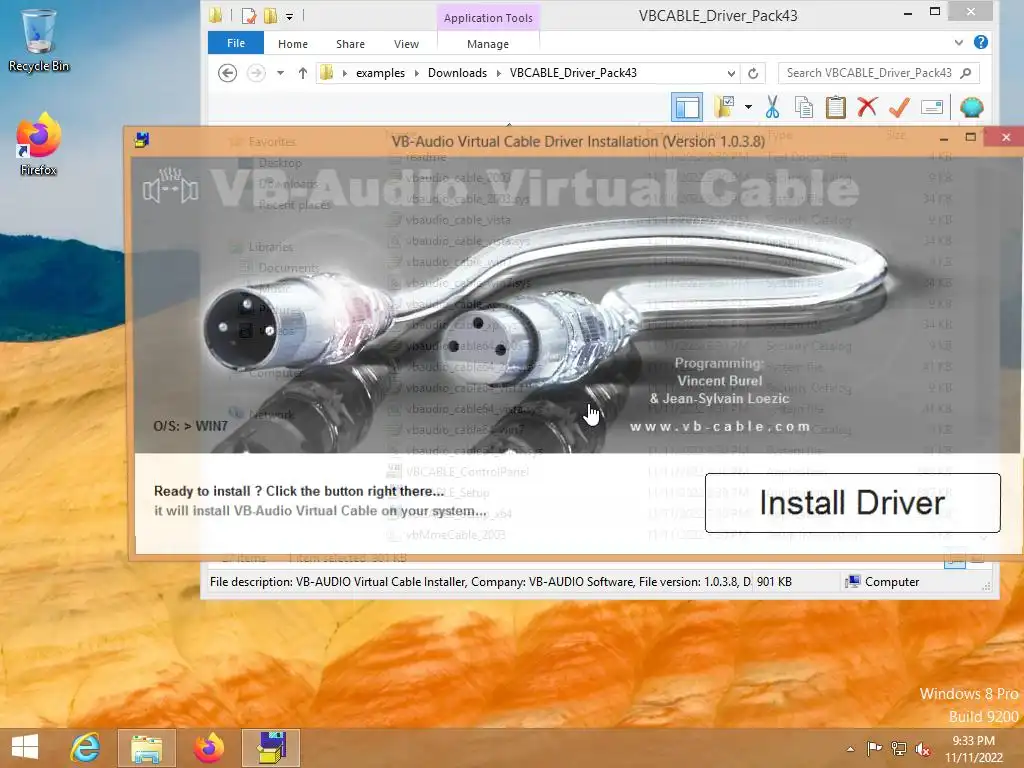This screenshot has width=1024, height=768.
Task: Open the Firefox desktop shortcut
Action: (x=39, y=144)
